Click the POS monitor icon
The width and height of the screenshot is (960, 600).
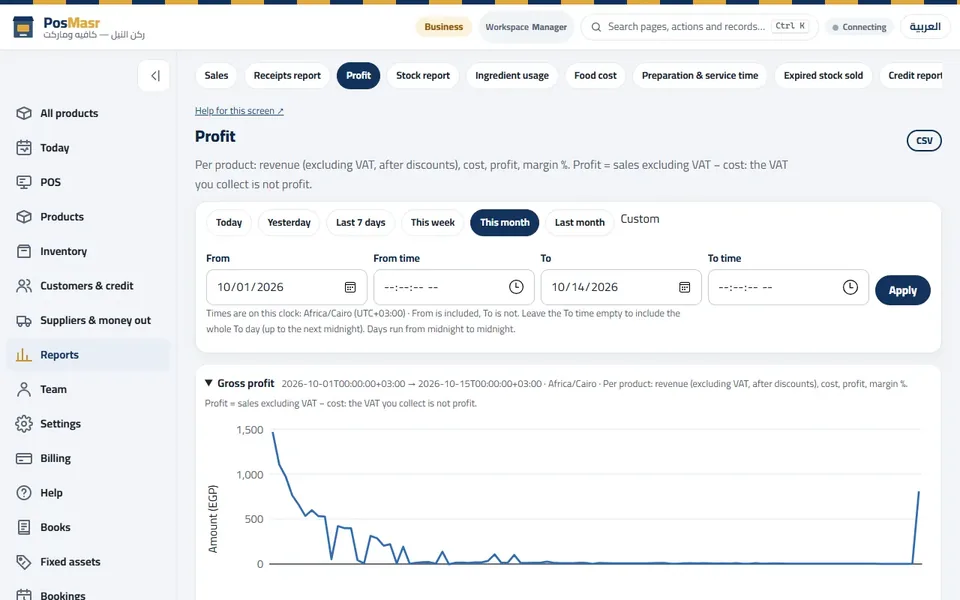click(24, 182)
